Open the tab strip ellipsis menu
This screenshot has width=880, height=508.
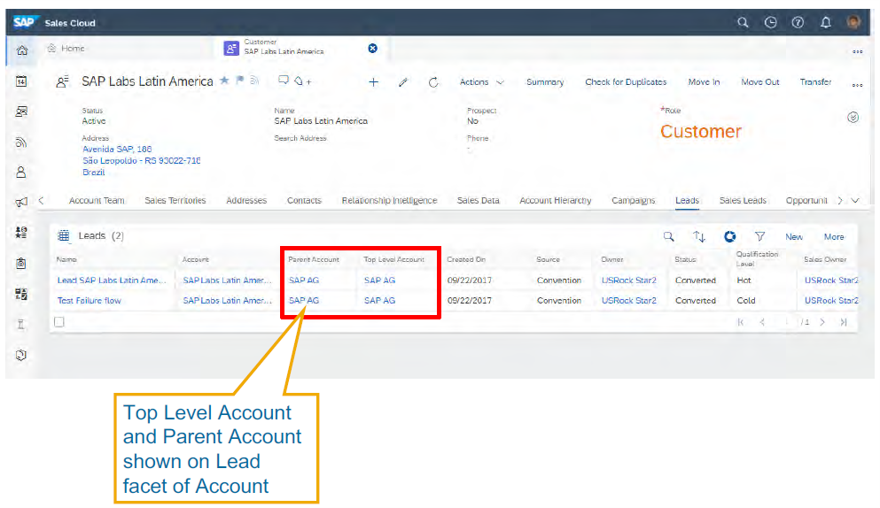857,51
